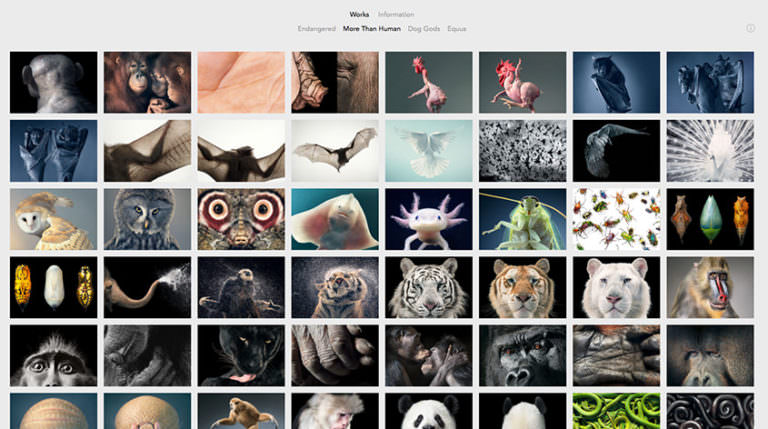Open the colorful beetles on white photo
This screenshot has width=768, height=429.
616,219
